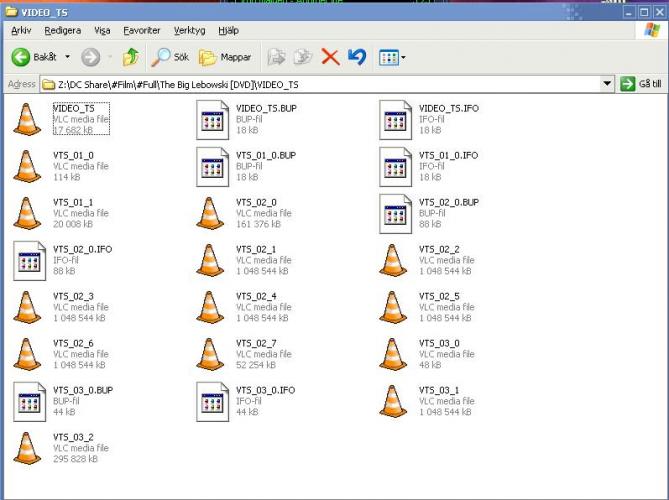Toggle the Mappar folders pane

(224, 57)
